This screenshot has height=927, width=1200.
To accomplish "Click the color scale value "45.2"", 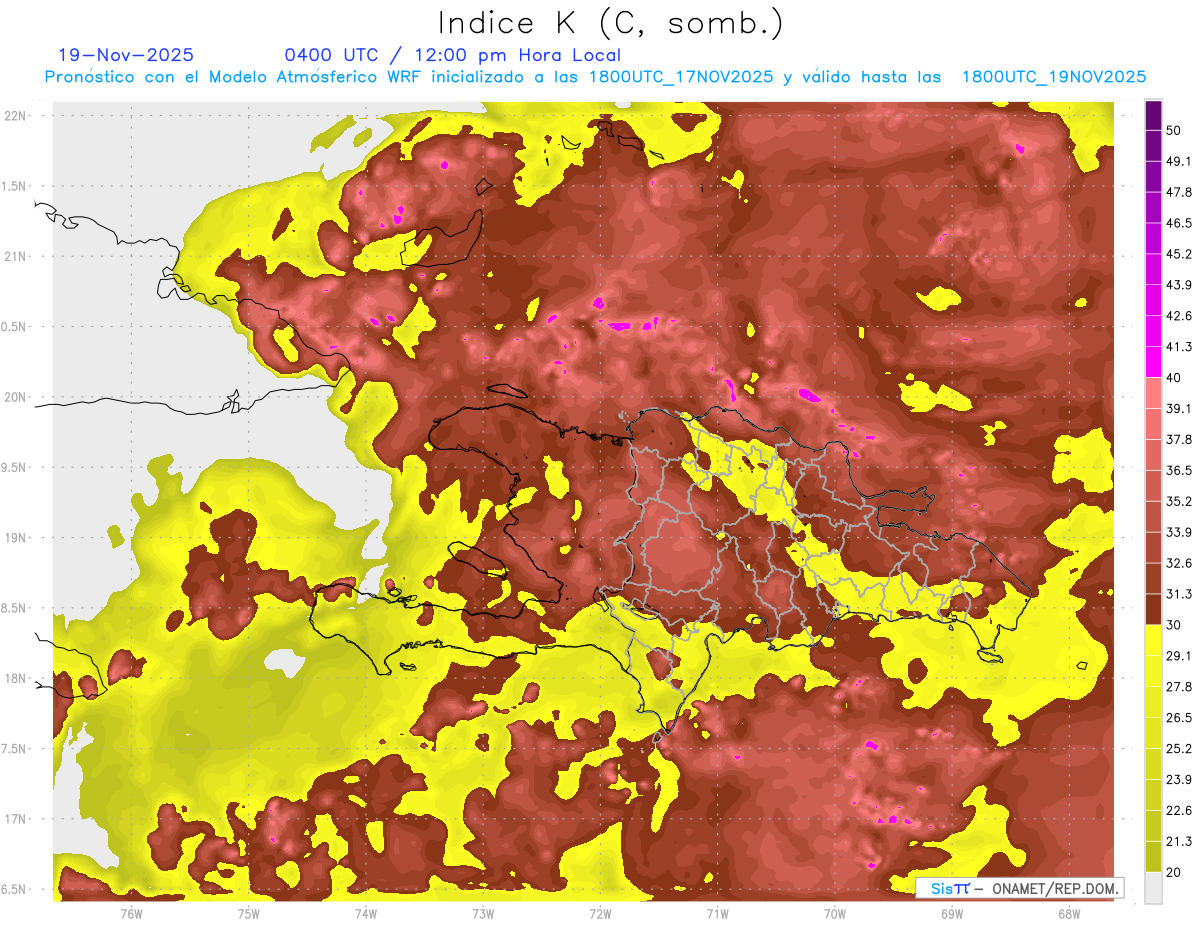I will [1179, 254].
